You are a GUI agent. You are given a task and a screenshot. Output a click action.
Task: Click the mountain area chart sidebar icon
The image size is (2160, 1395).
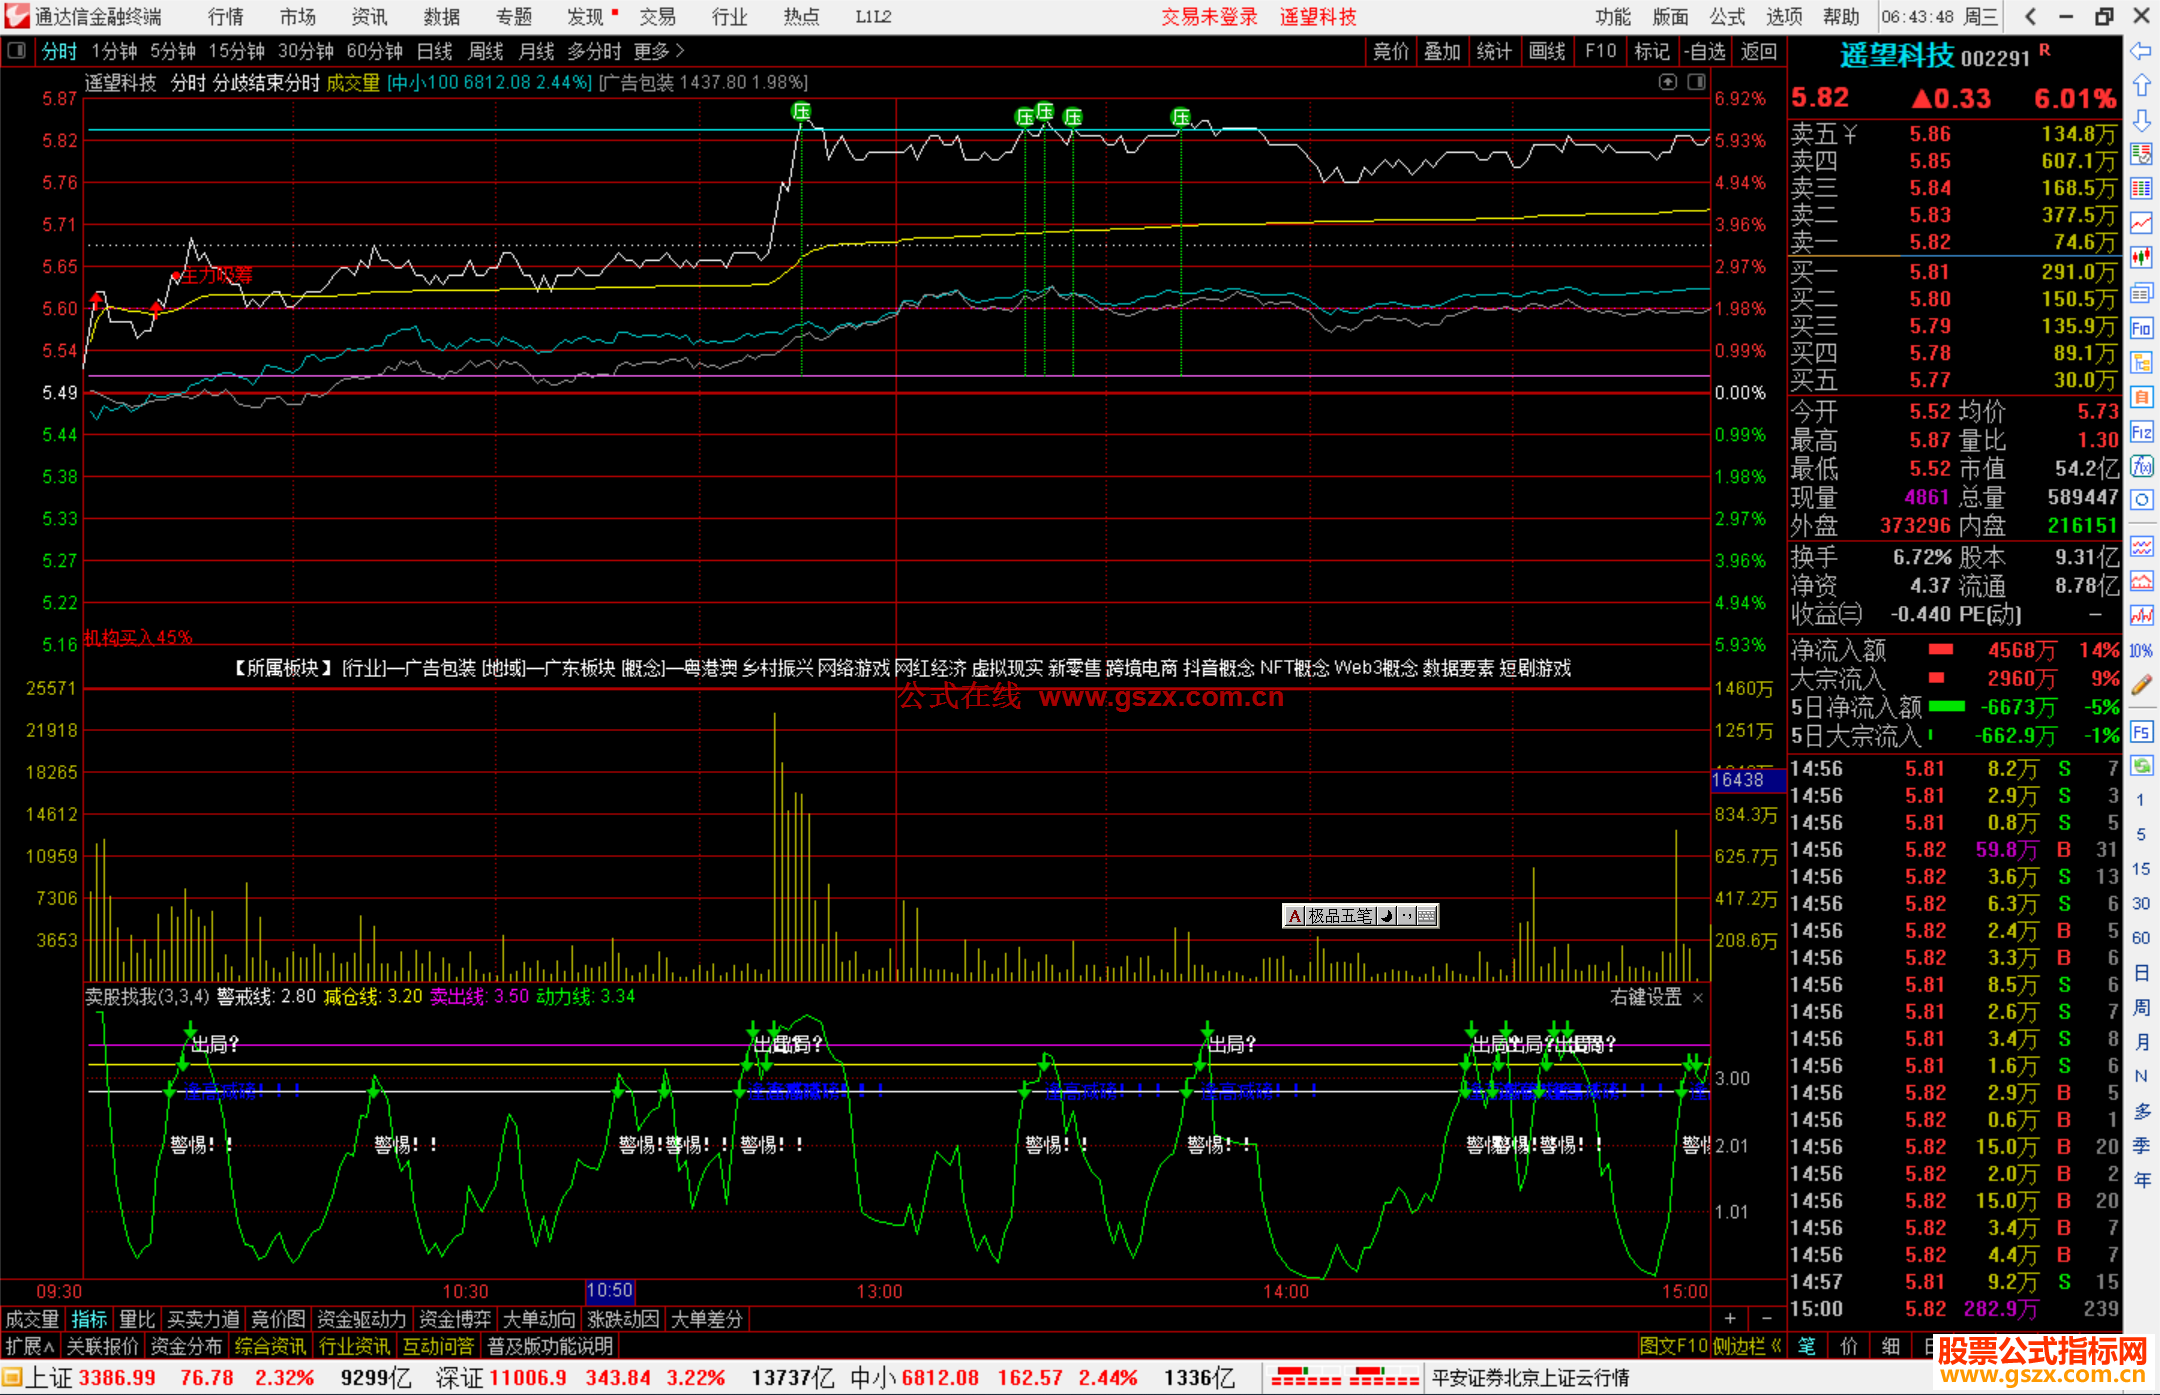(2141, 581)
